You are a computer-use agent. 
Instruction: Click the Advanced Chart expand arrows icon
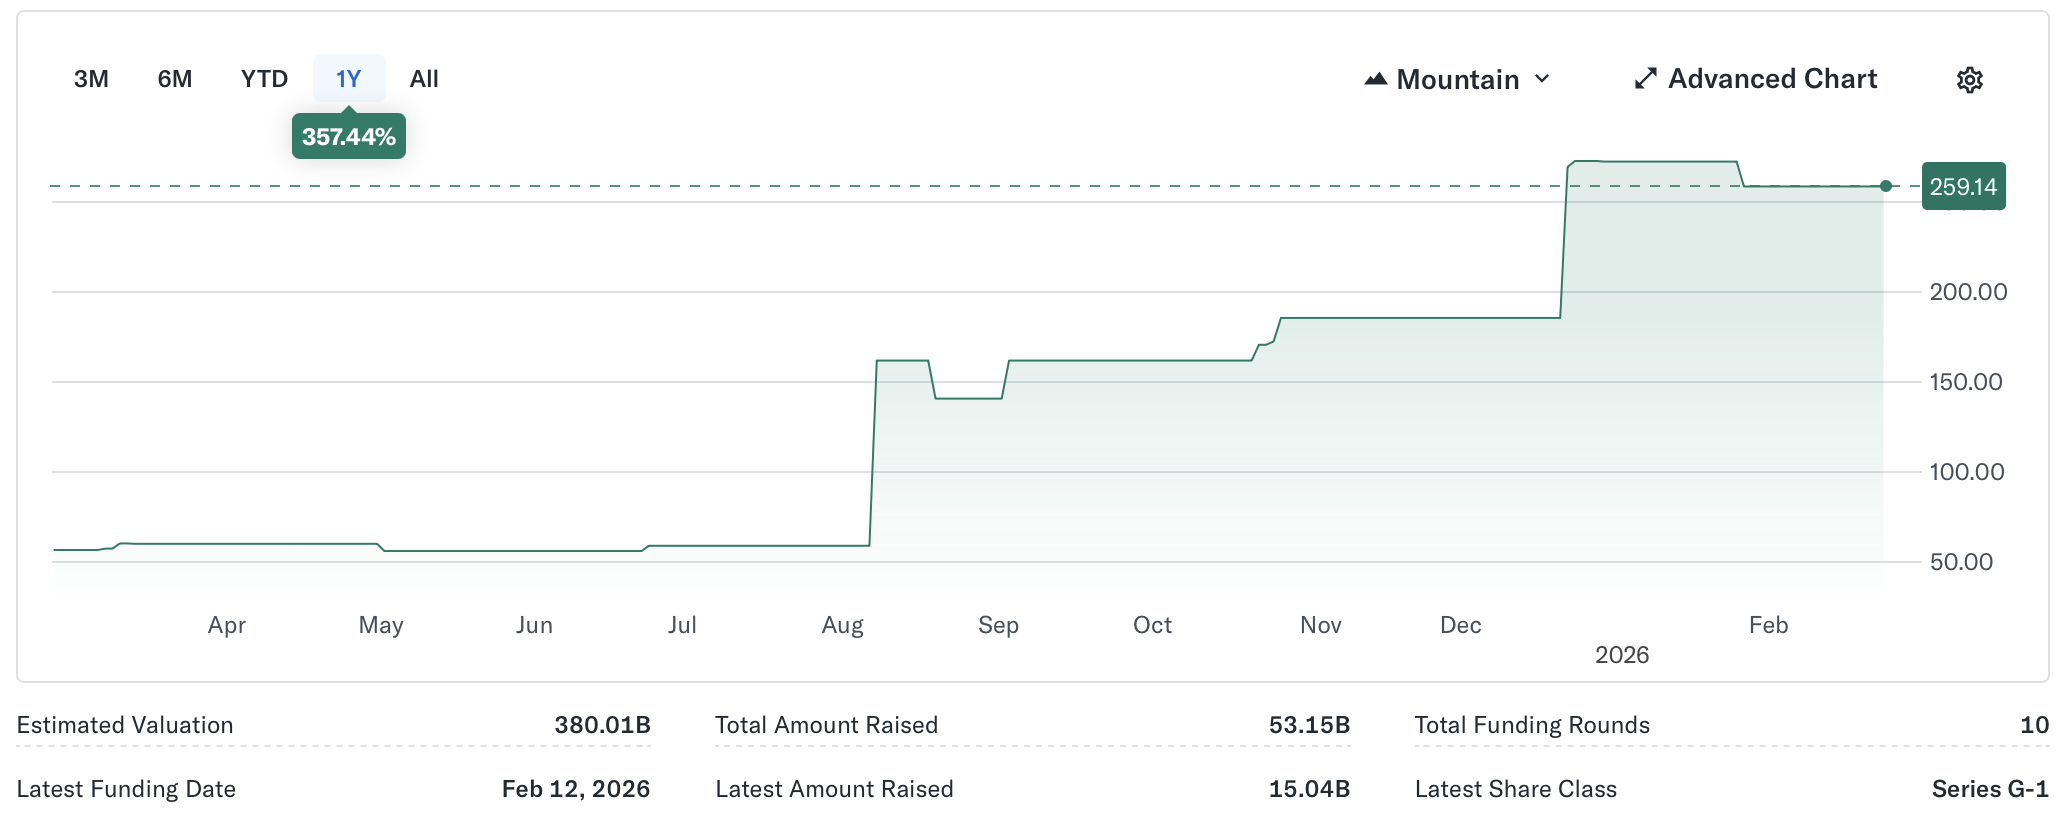1645,79
